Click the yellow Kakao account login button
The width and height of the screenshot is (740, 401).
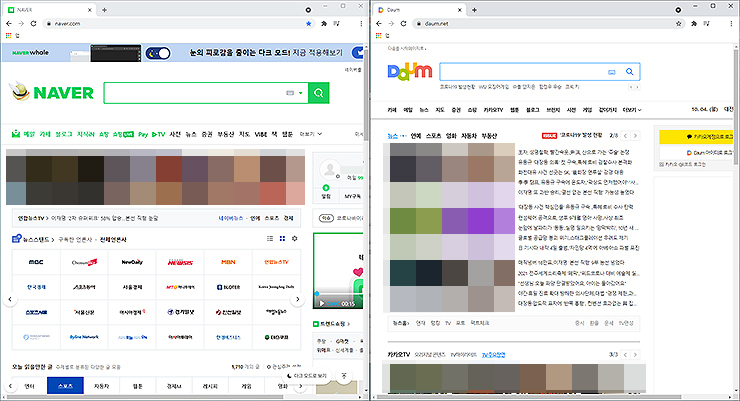point(697,137)
